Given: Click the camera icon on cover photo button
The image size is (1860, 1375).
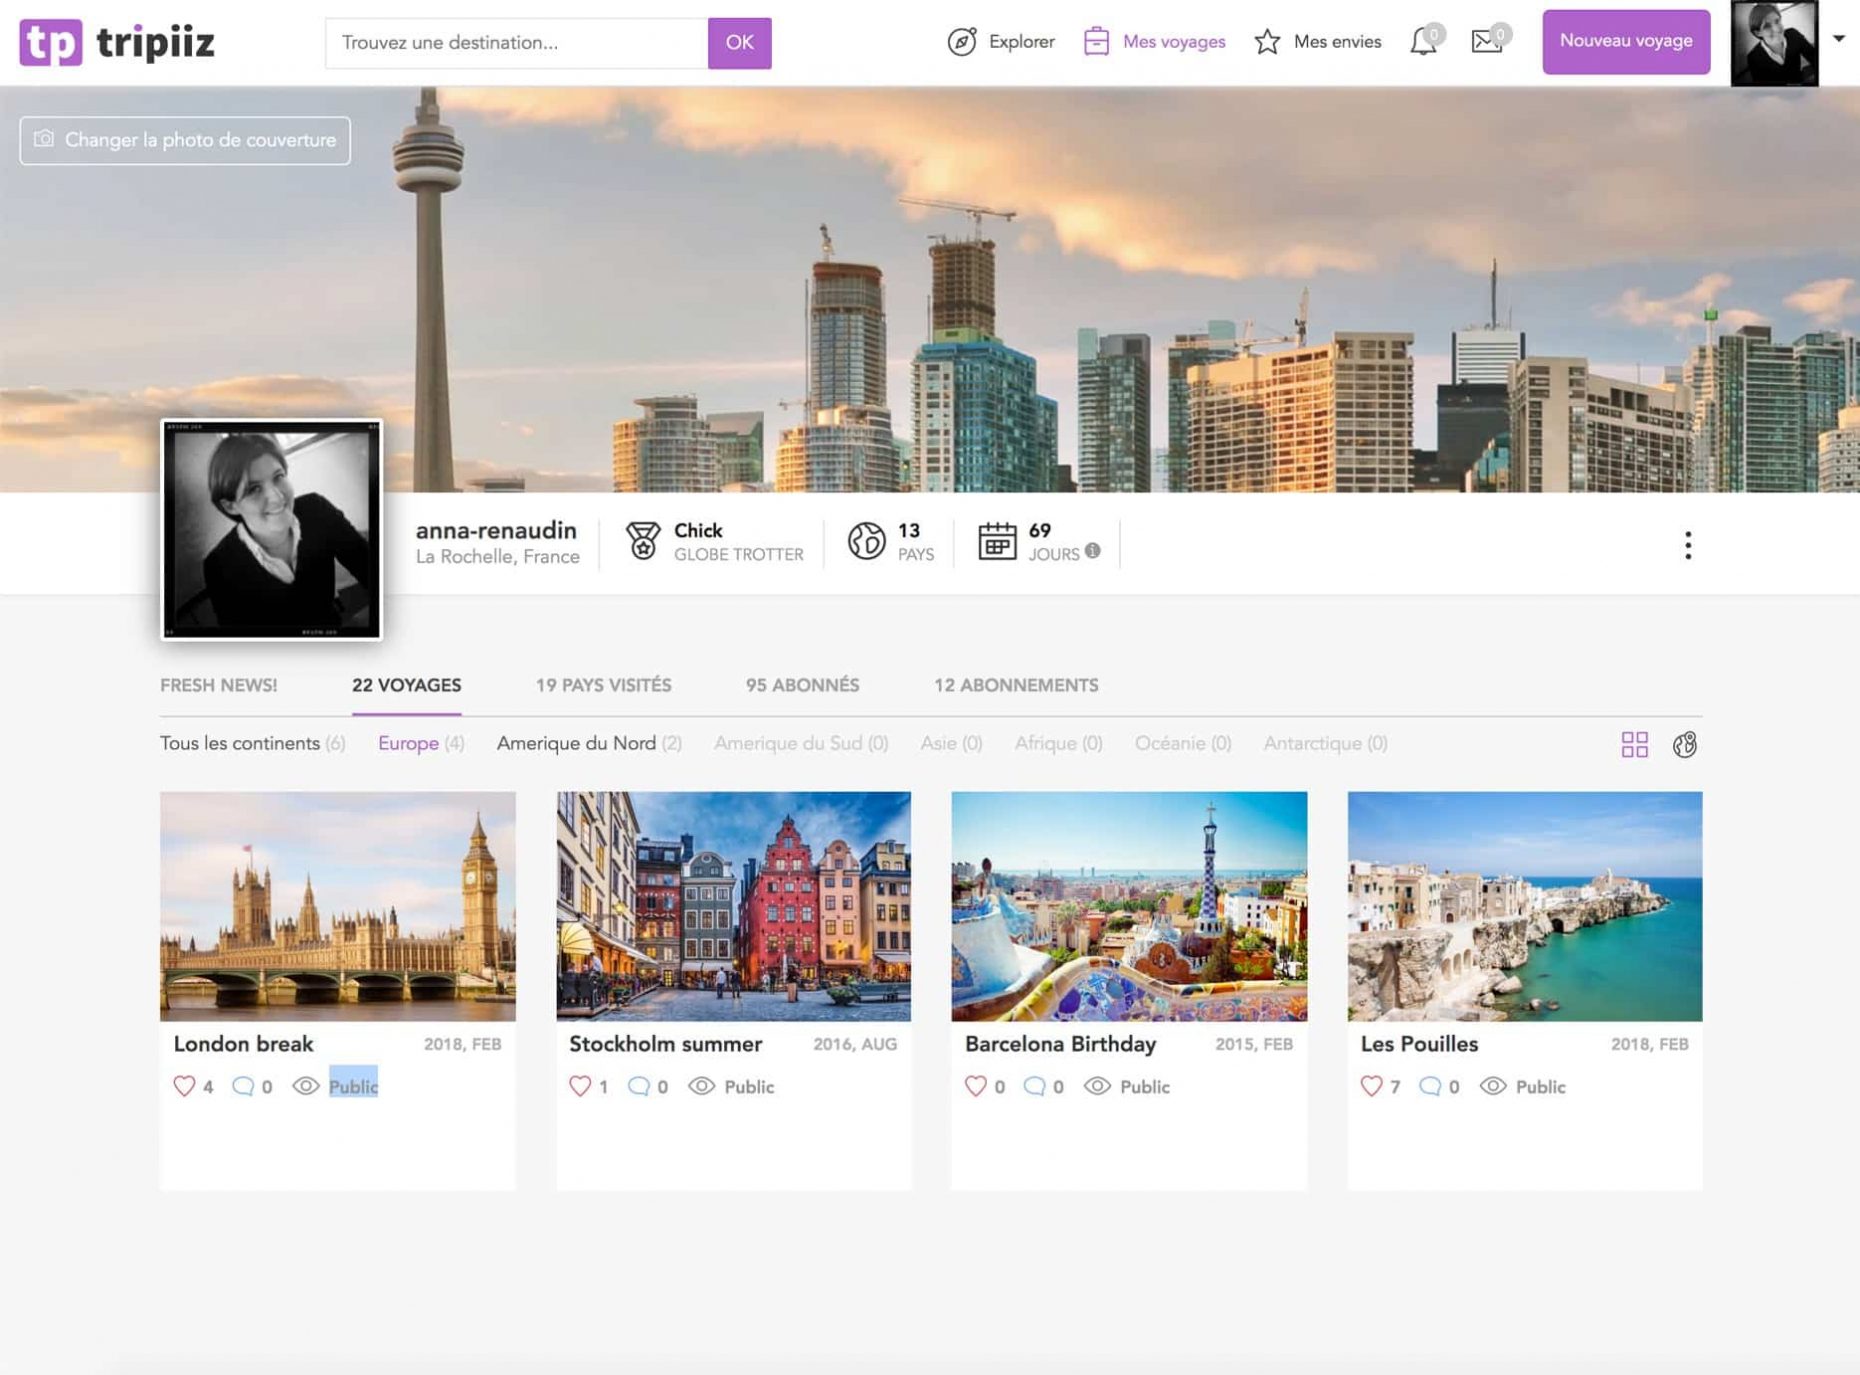Looking at the screenshot, I should click(44, 139).
